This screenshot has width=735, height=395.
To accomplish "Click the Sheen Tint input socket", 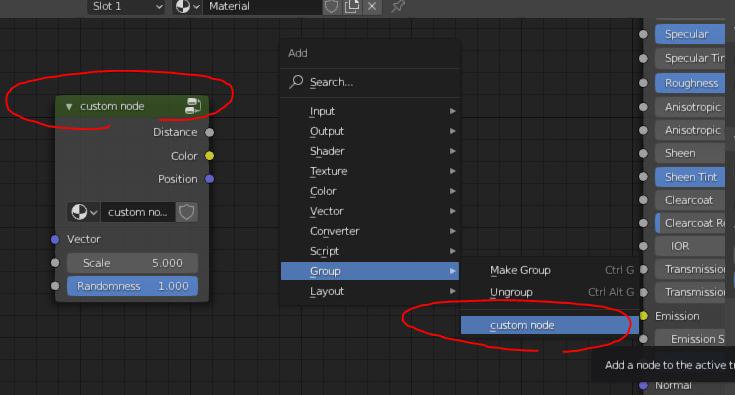I will 644,177.
